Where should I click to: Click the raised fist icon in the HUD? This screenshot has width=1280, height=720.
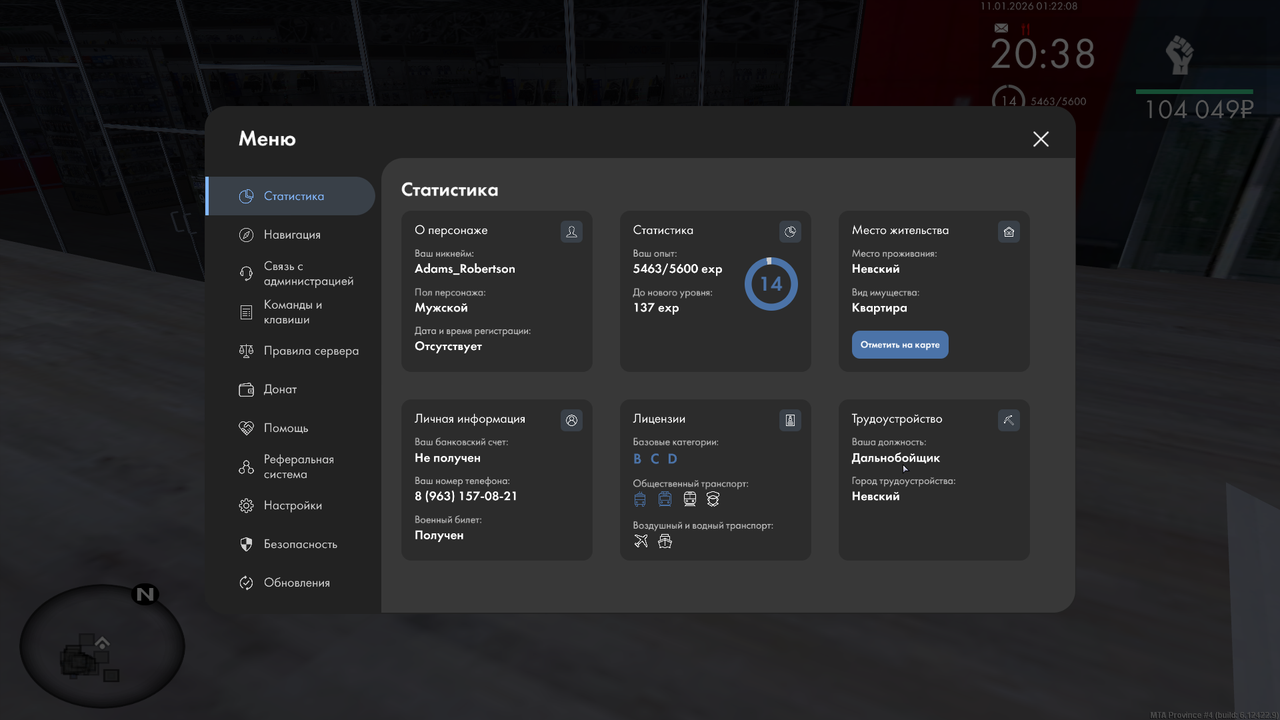click(1180, 55)
